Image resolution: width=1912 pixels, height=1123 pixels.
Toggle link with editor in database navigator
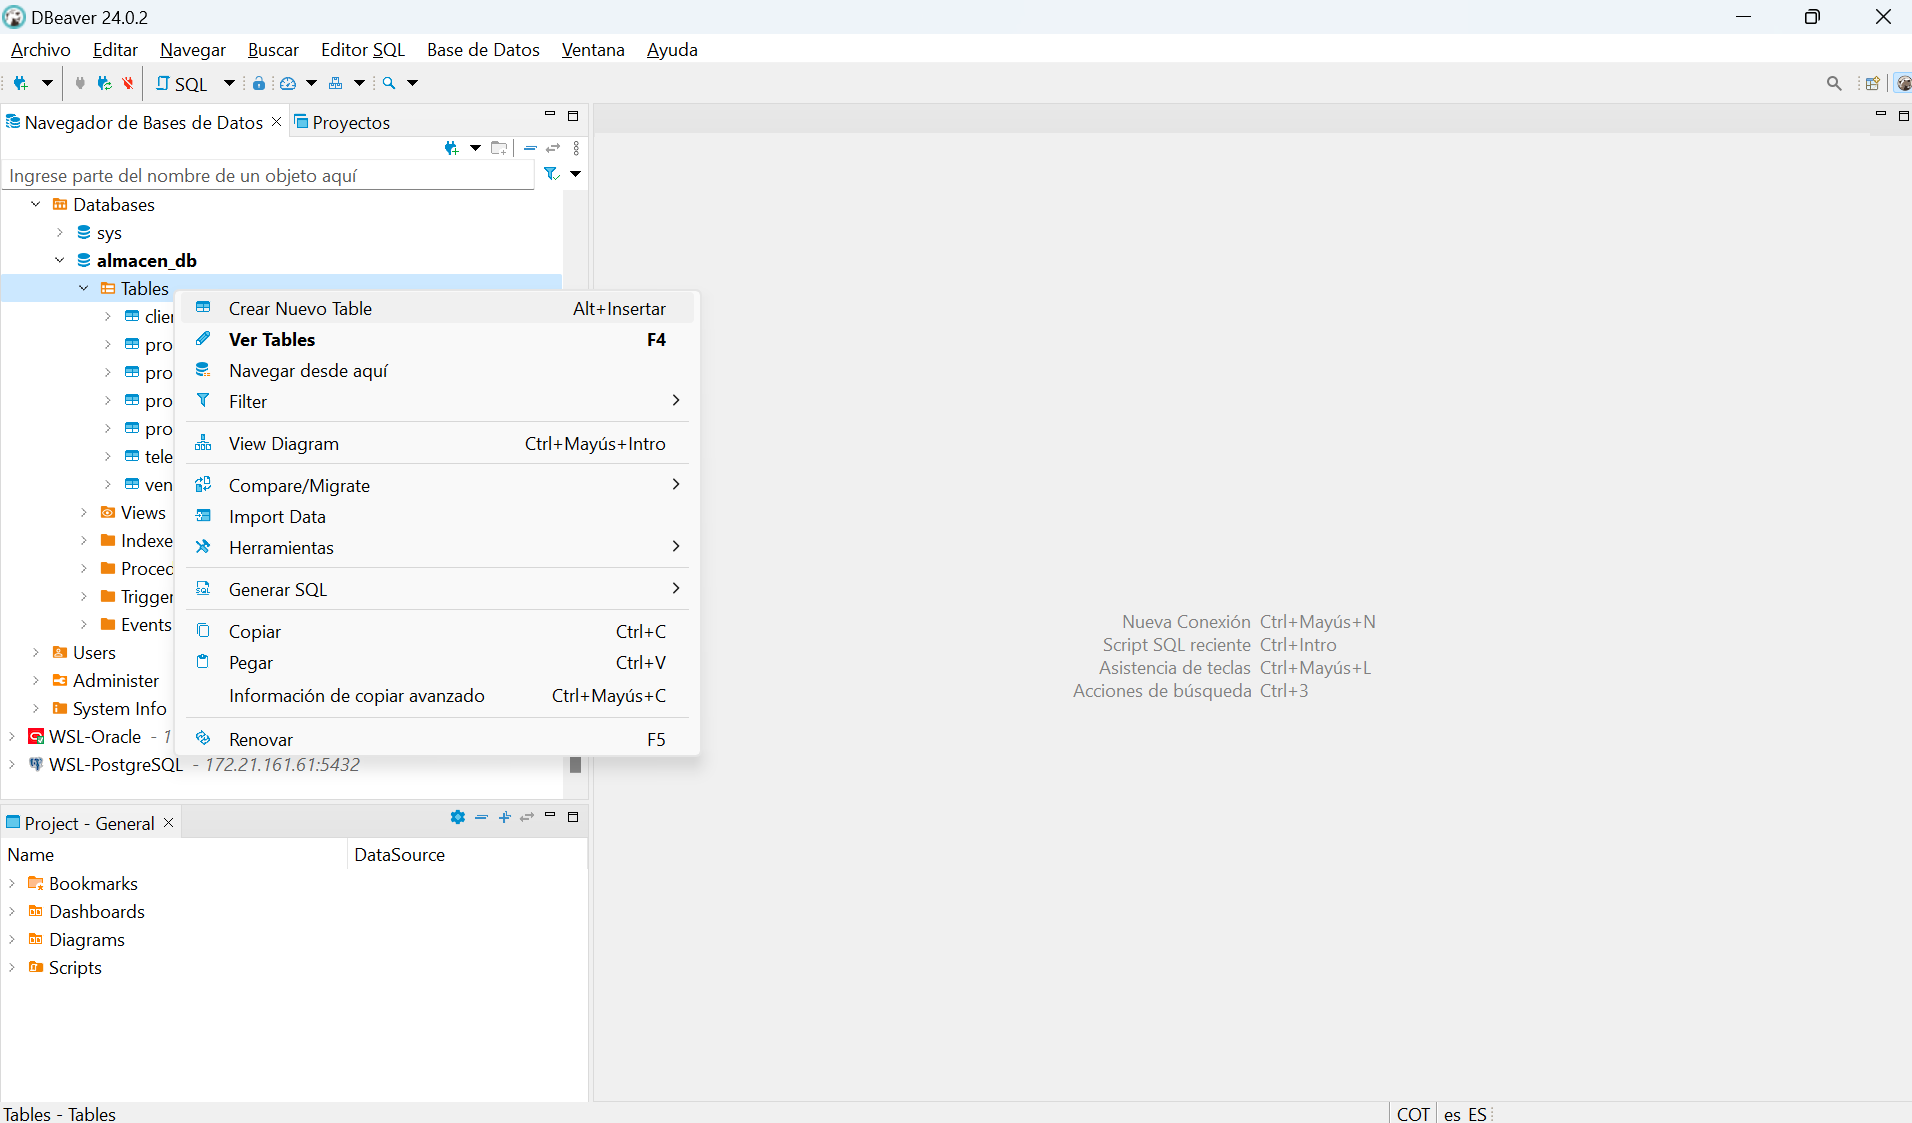tap(553, 148)
